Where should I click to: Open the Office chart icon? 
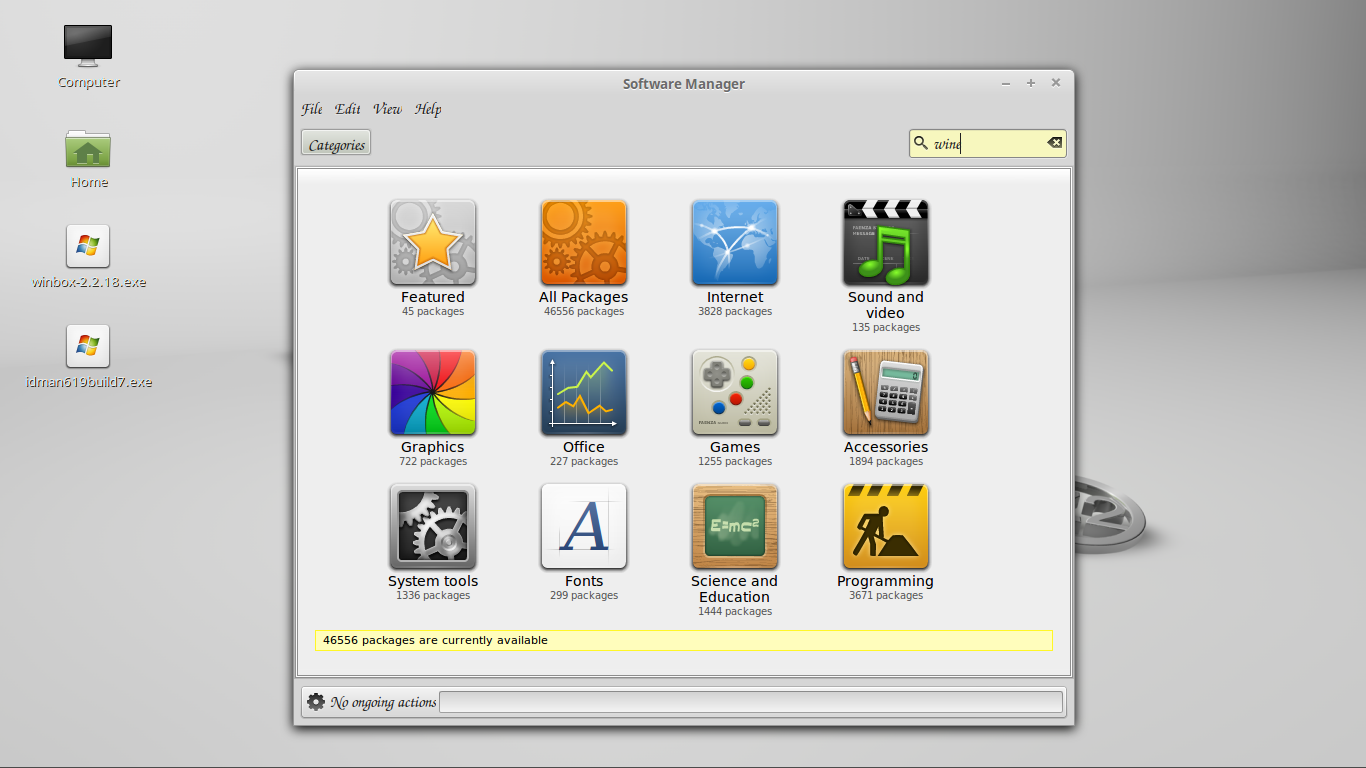coord(584,393)
